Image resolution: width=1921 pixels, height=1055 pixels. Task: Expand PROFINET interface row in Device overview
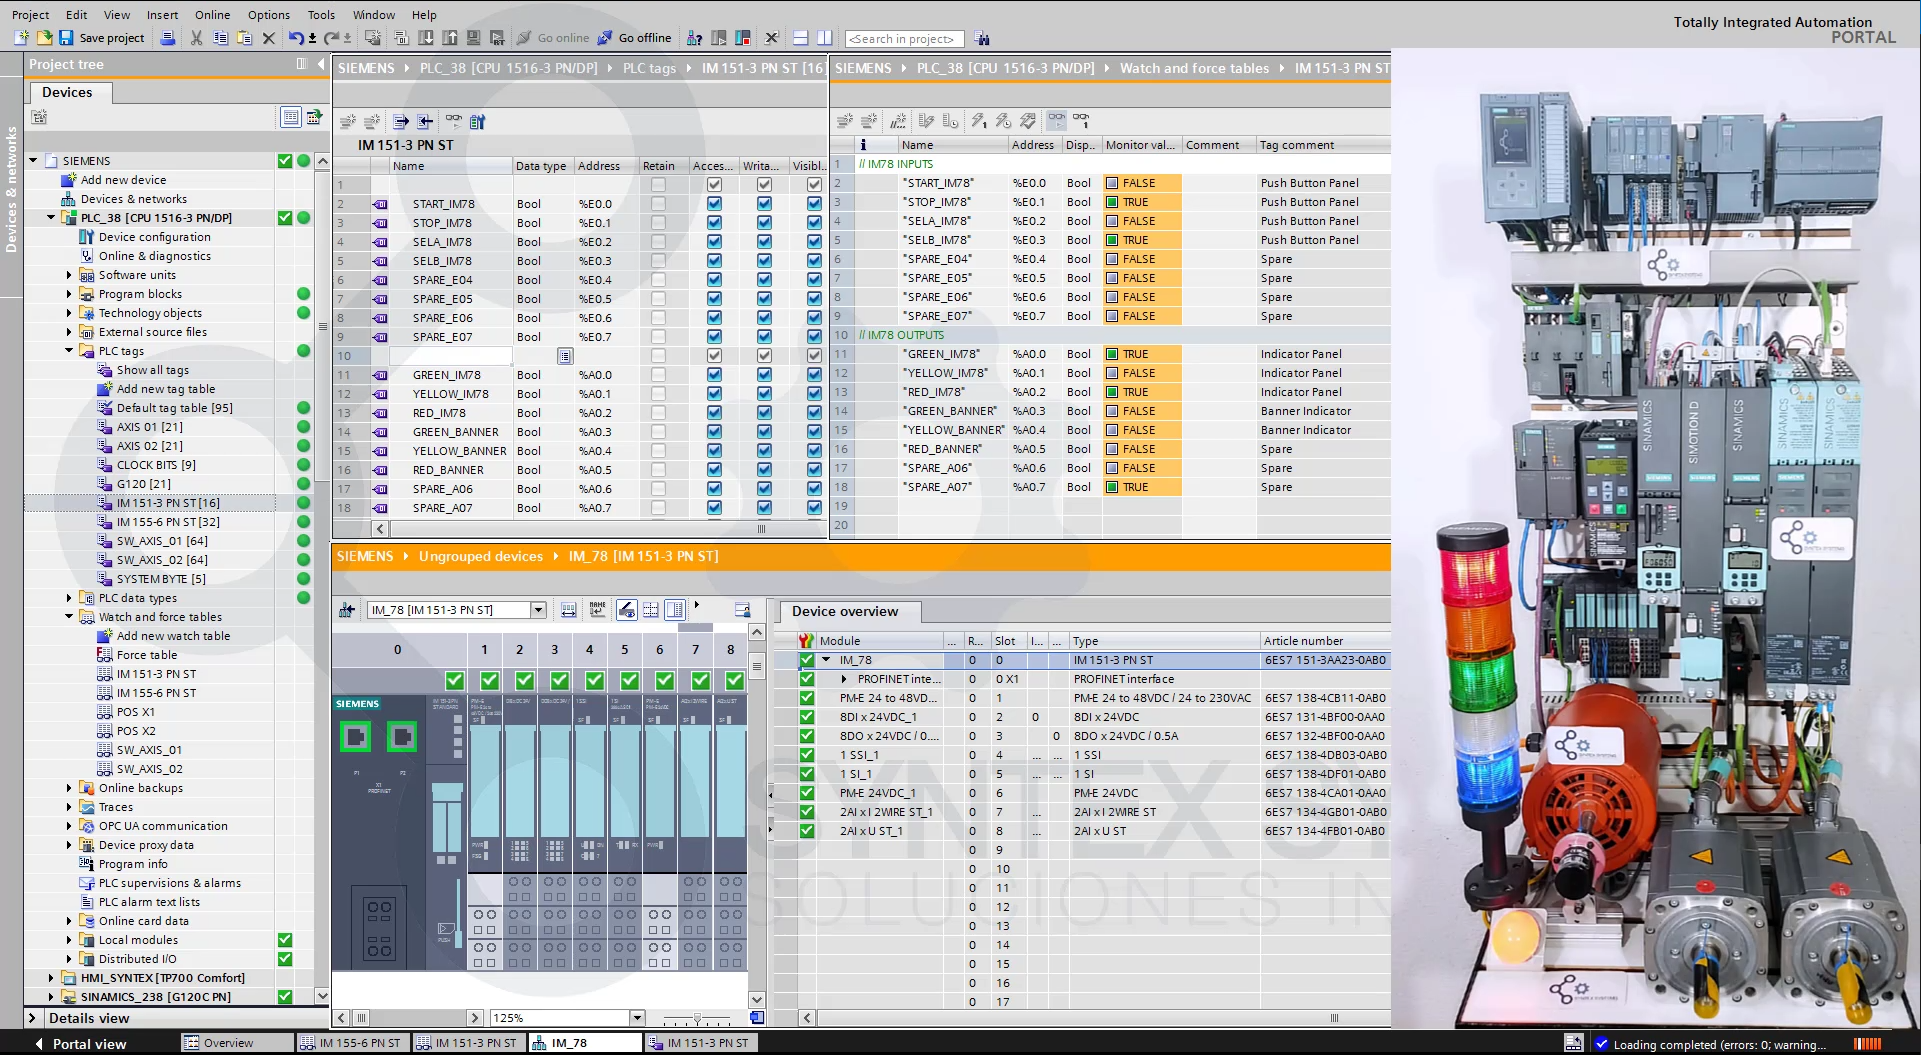[844, 679]
